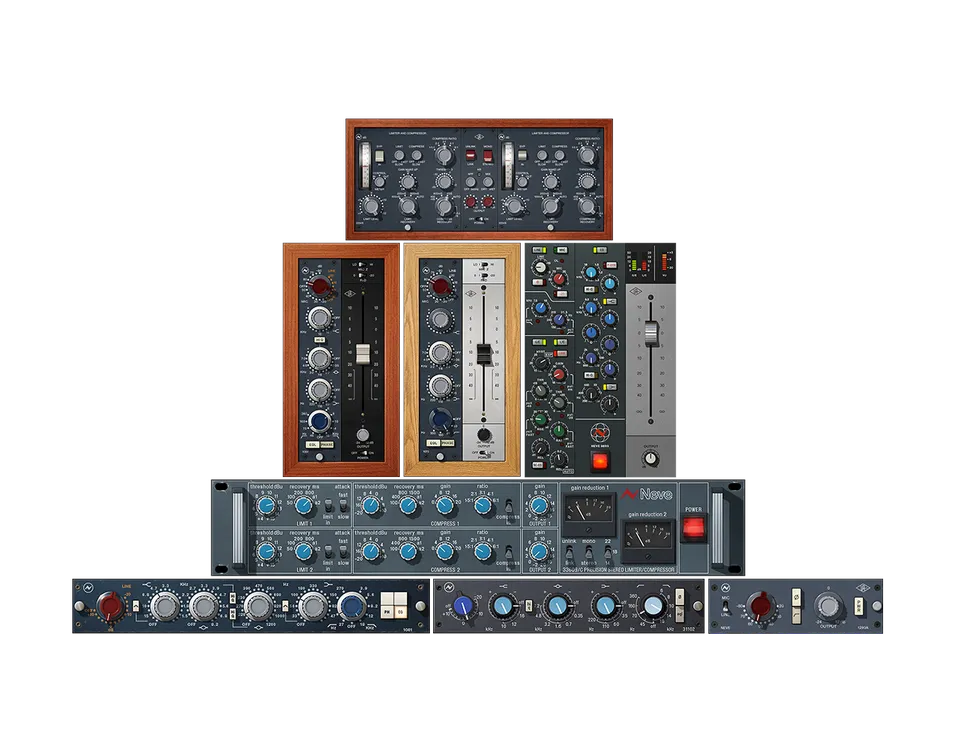Flip the 22/18/14 headroom switch
Screen dimensions: 960x754
point(607,553)
